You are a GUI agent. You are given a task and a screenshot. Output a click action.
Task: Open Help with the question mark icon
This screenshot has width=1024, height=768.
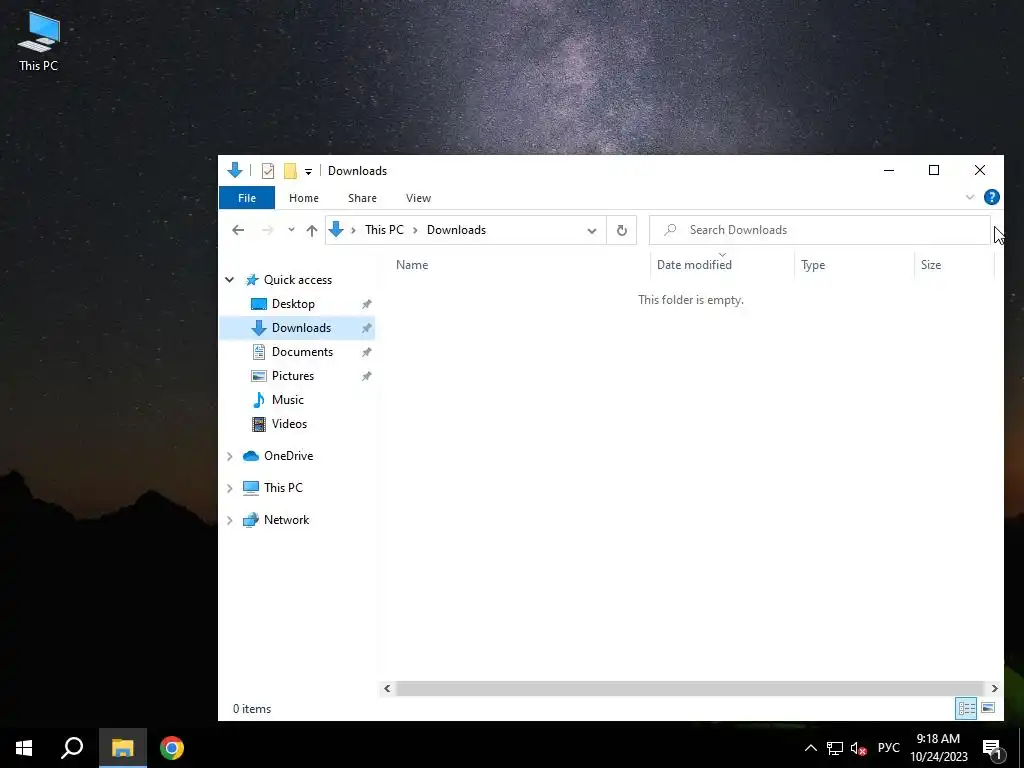(991, 197)
